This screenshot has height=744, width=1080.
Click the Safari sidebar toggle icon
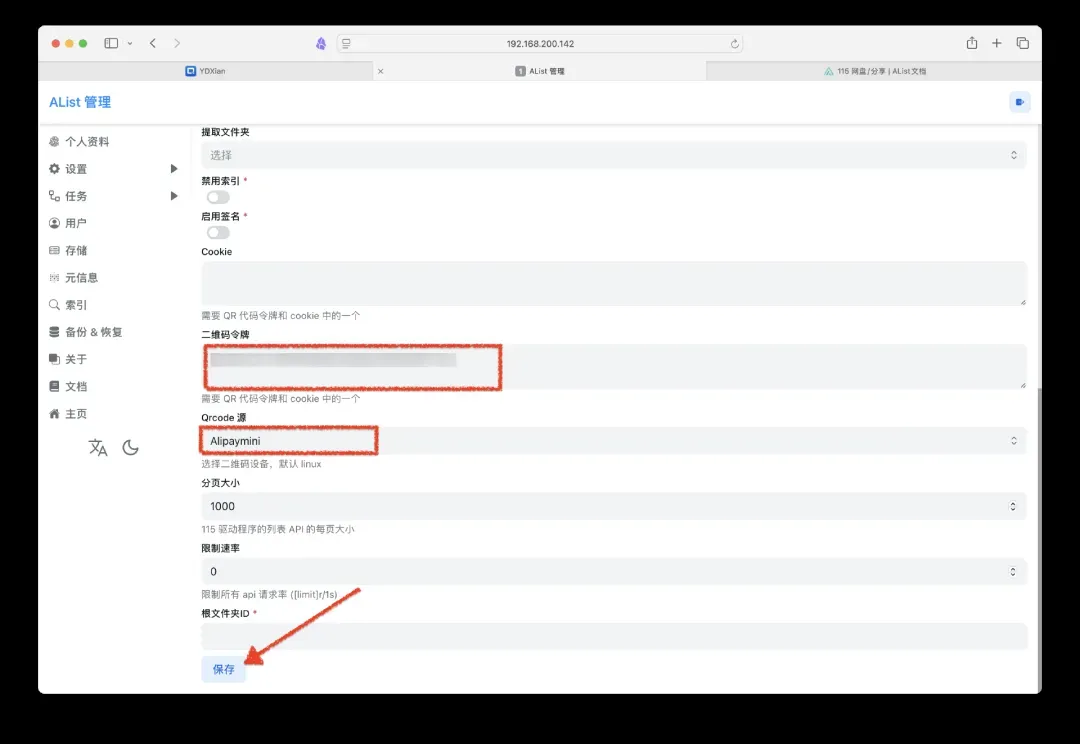coord(111,43)
